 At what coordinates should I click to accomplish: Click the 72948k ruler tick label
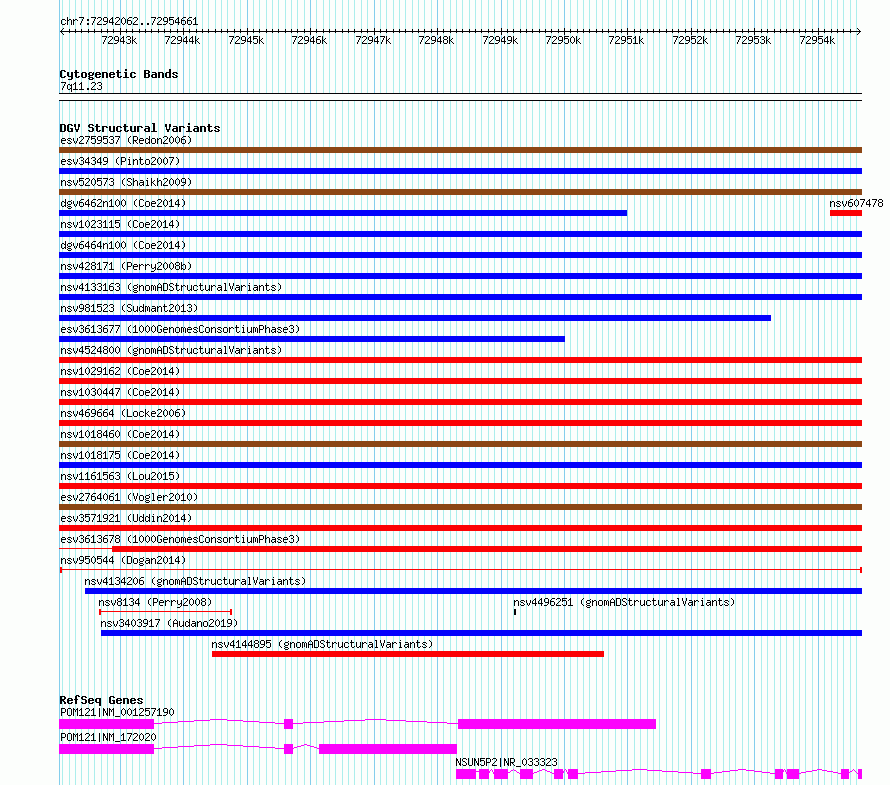click(436, 40)
